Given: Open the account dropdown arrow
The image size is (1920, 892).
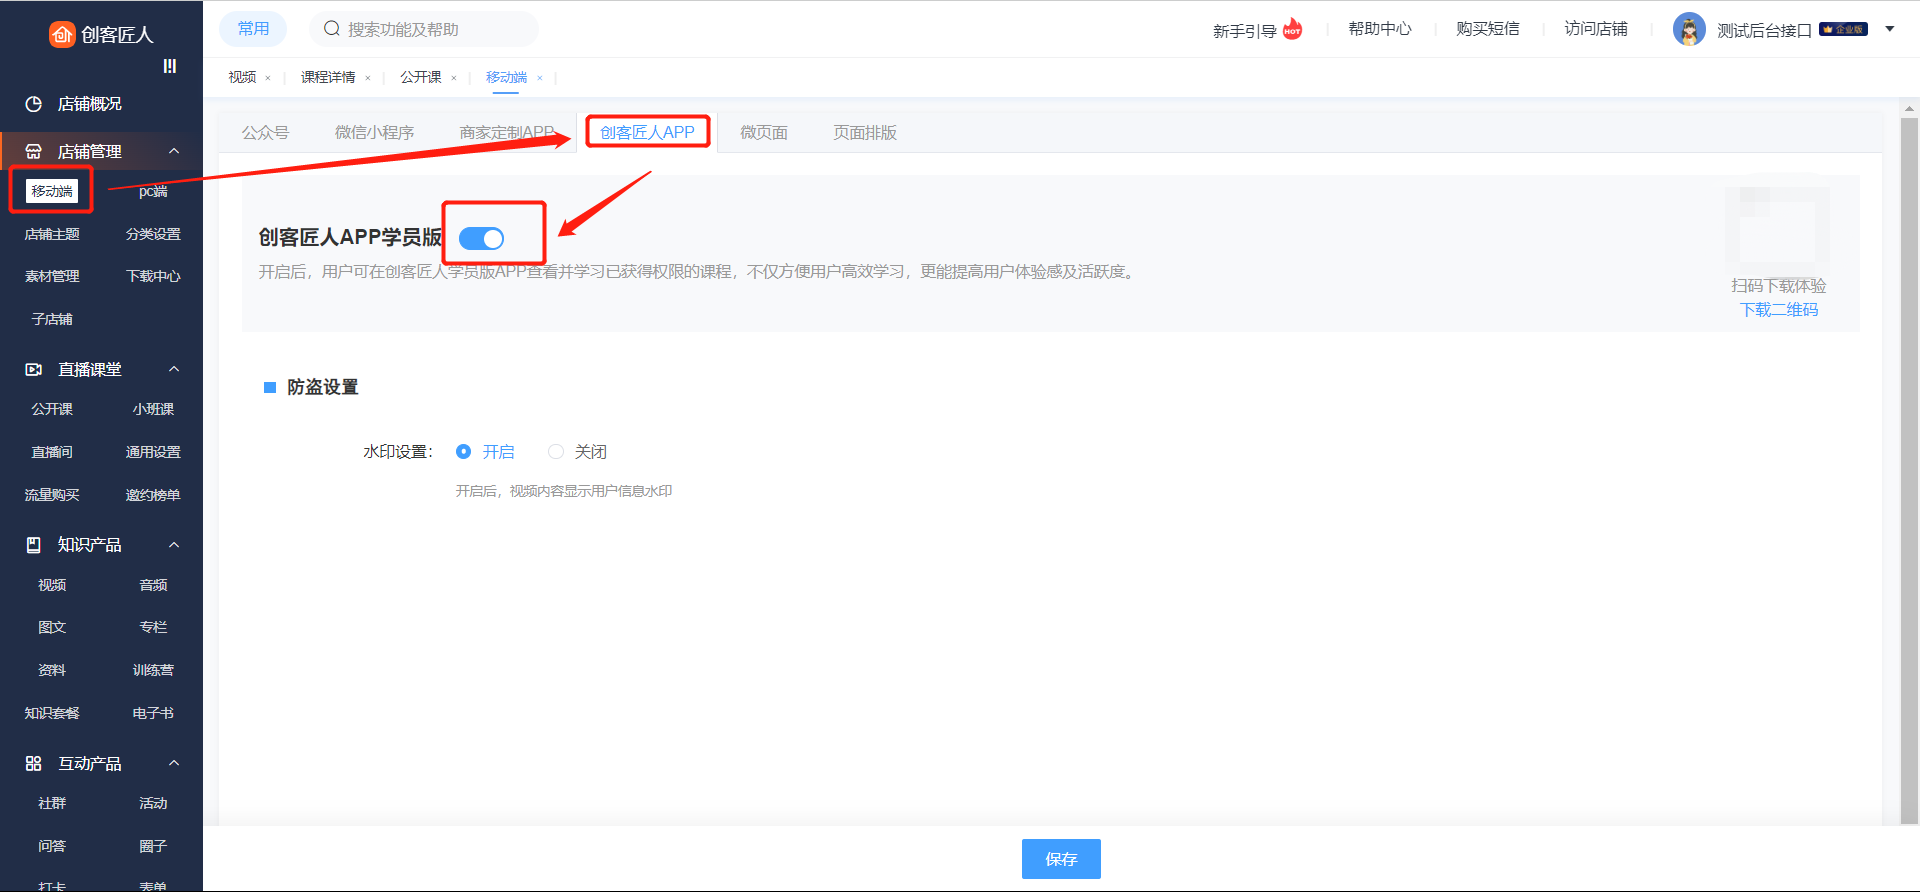Looking at the screenshot, I should (x=1890, y=29).
